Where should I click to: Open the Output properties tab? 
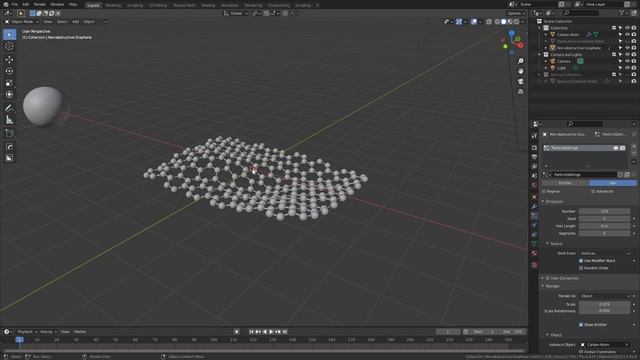pos(534,157)
